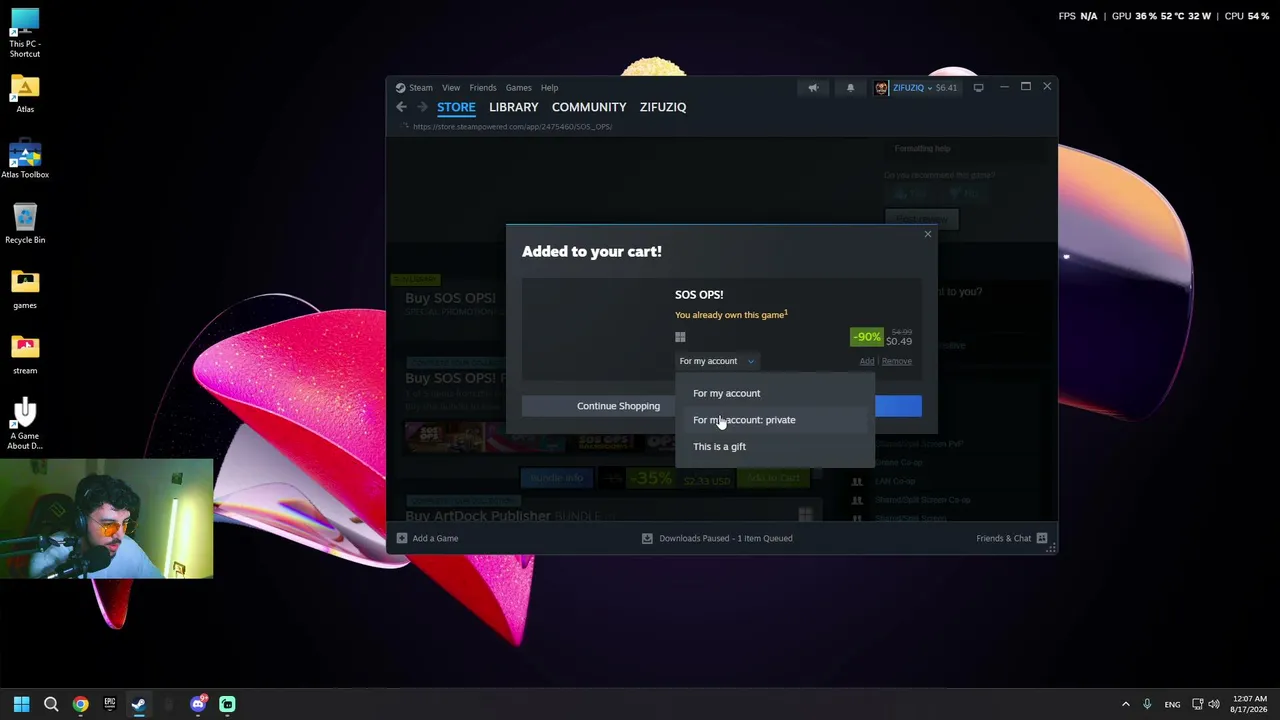Click the Add link in cart item
Screen dimensions: 1280x720
[x=866, y=361]
